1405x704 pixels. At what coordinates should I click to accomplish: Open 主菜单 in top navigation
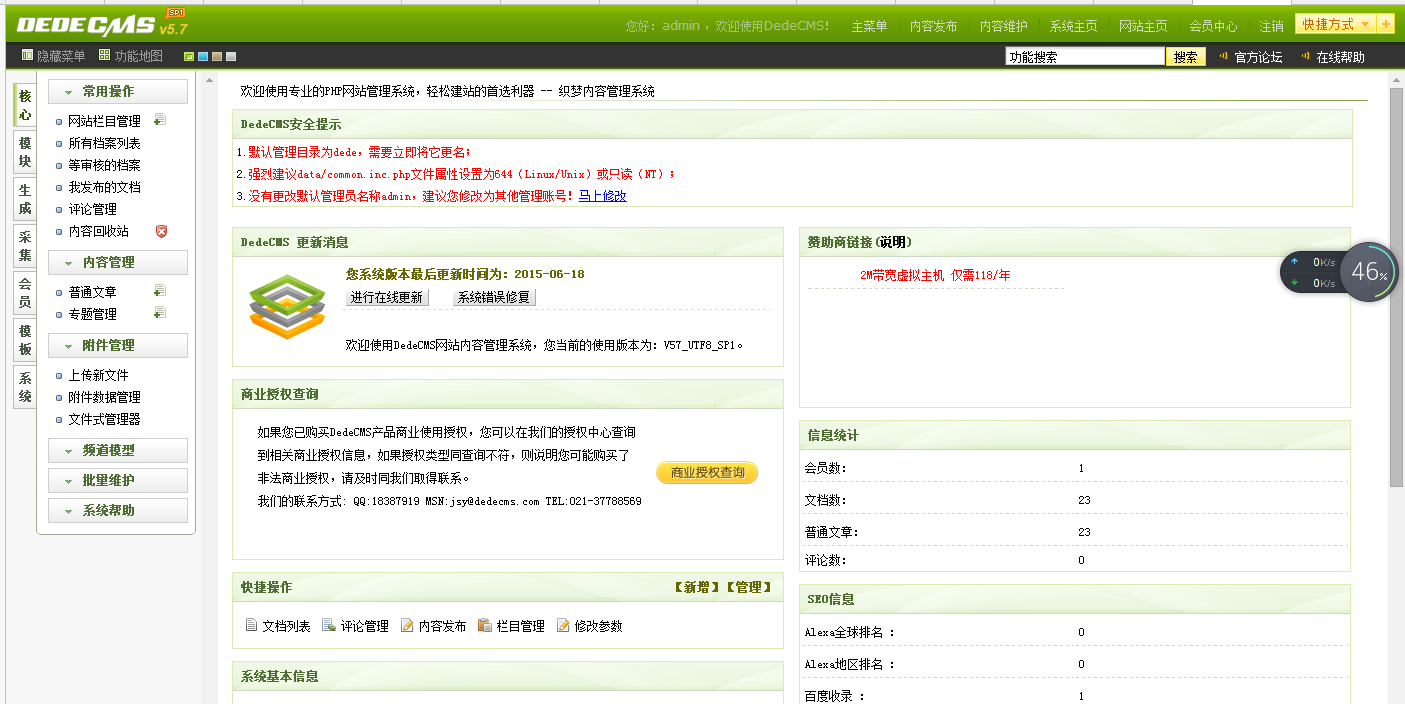869,26
